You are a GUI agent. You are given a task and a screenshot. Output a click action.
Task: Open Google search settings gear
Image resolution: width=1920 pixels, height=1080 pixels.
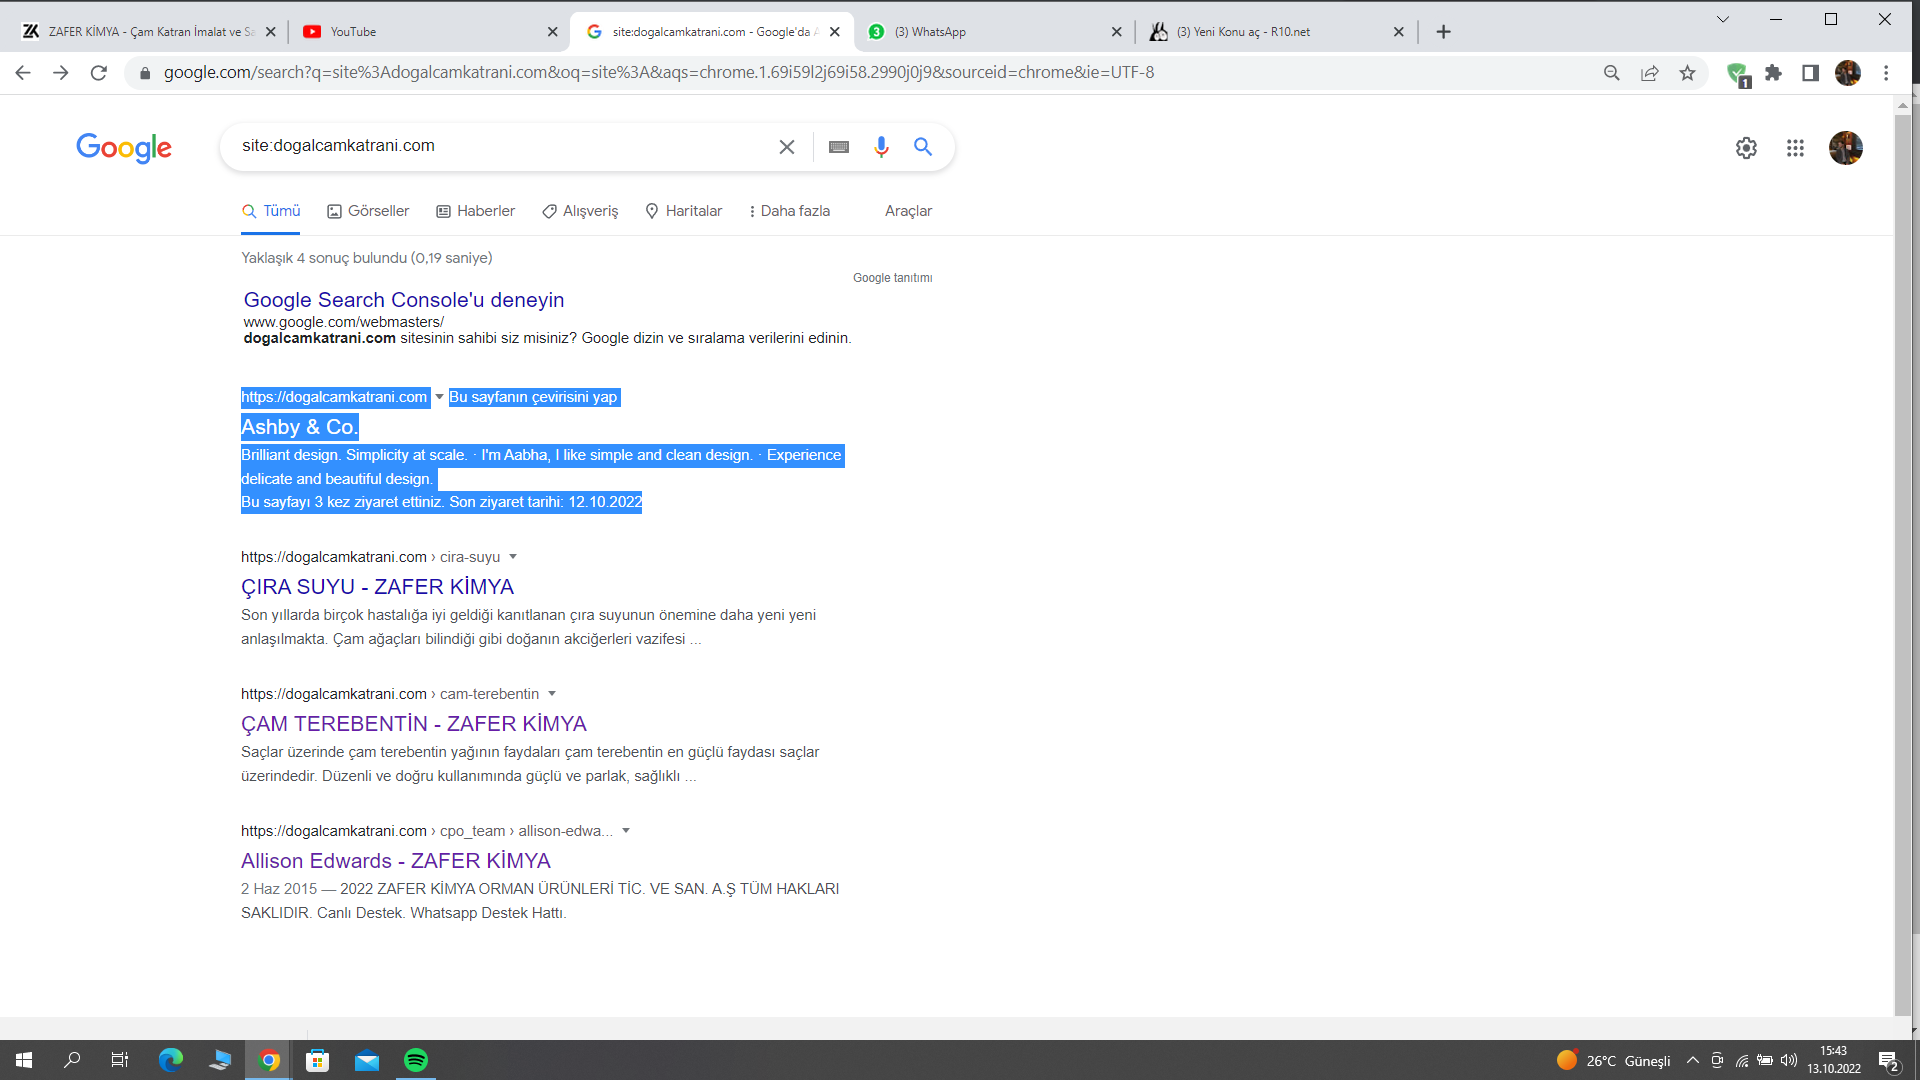coord(1746,148)
